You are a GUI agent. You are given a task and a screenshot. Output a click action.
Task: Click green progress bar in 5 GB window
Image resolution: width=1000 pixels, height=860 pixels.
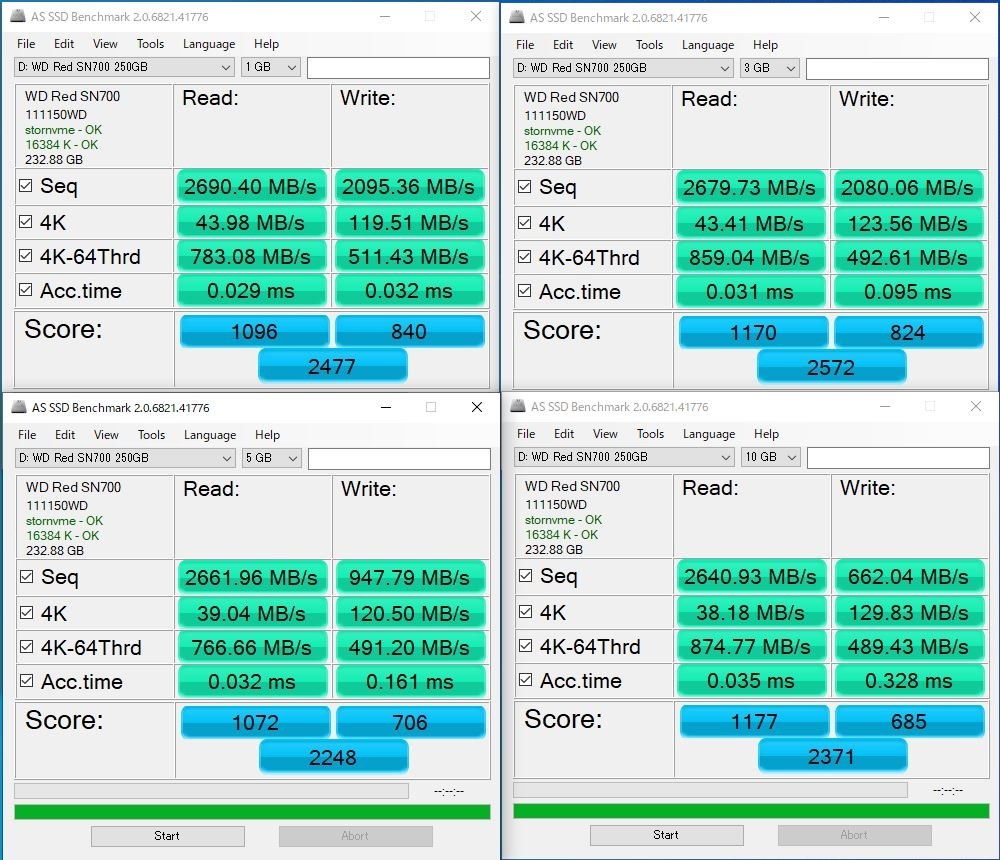point(252,812)
